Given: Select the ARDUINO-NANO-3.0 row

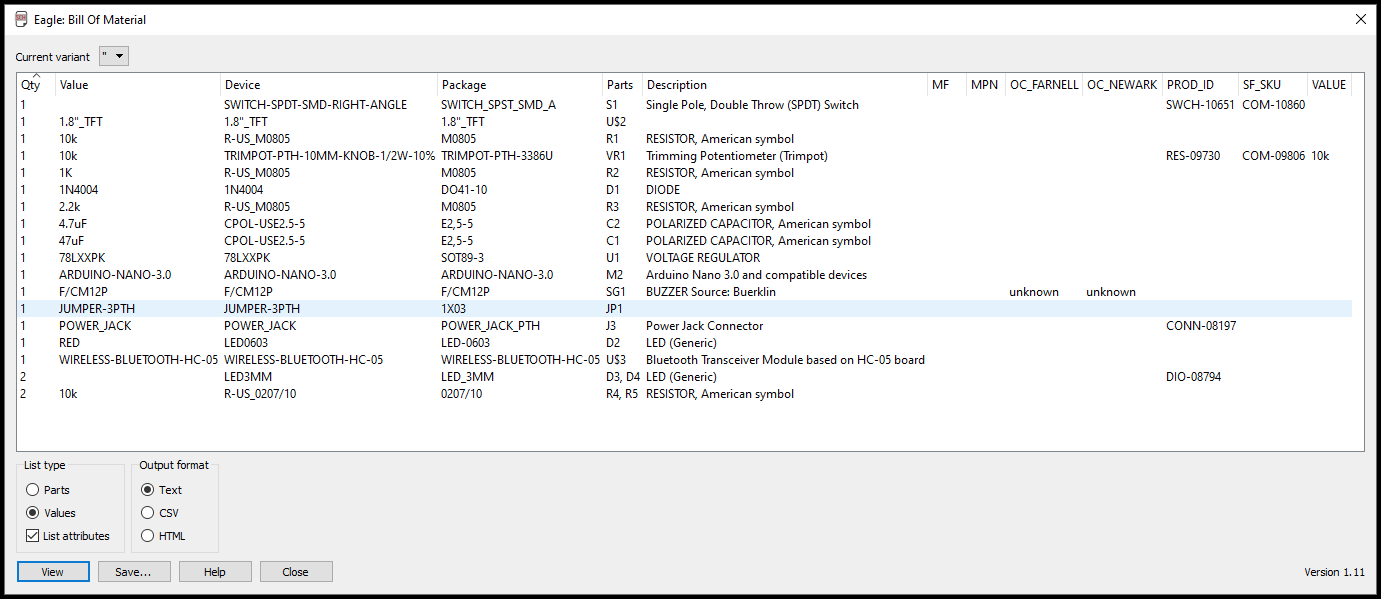Looking at the screenshot, I should [x=115, y=275].
